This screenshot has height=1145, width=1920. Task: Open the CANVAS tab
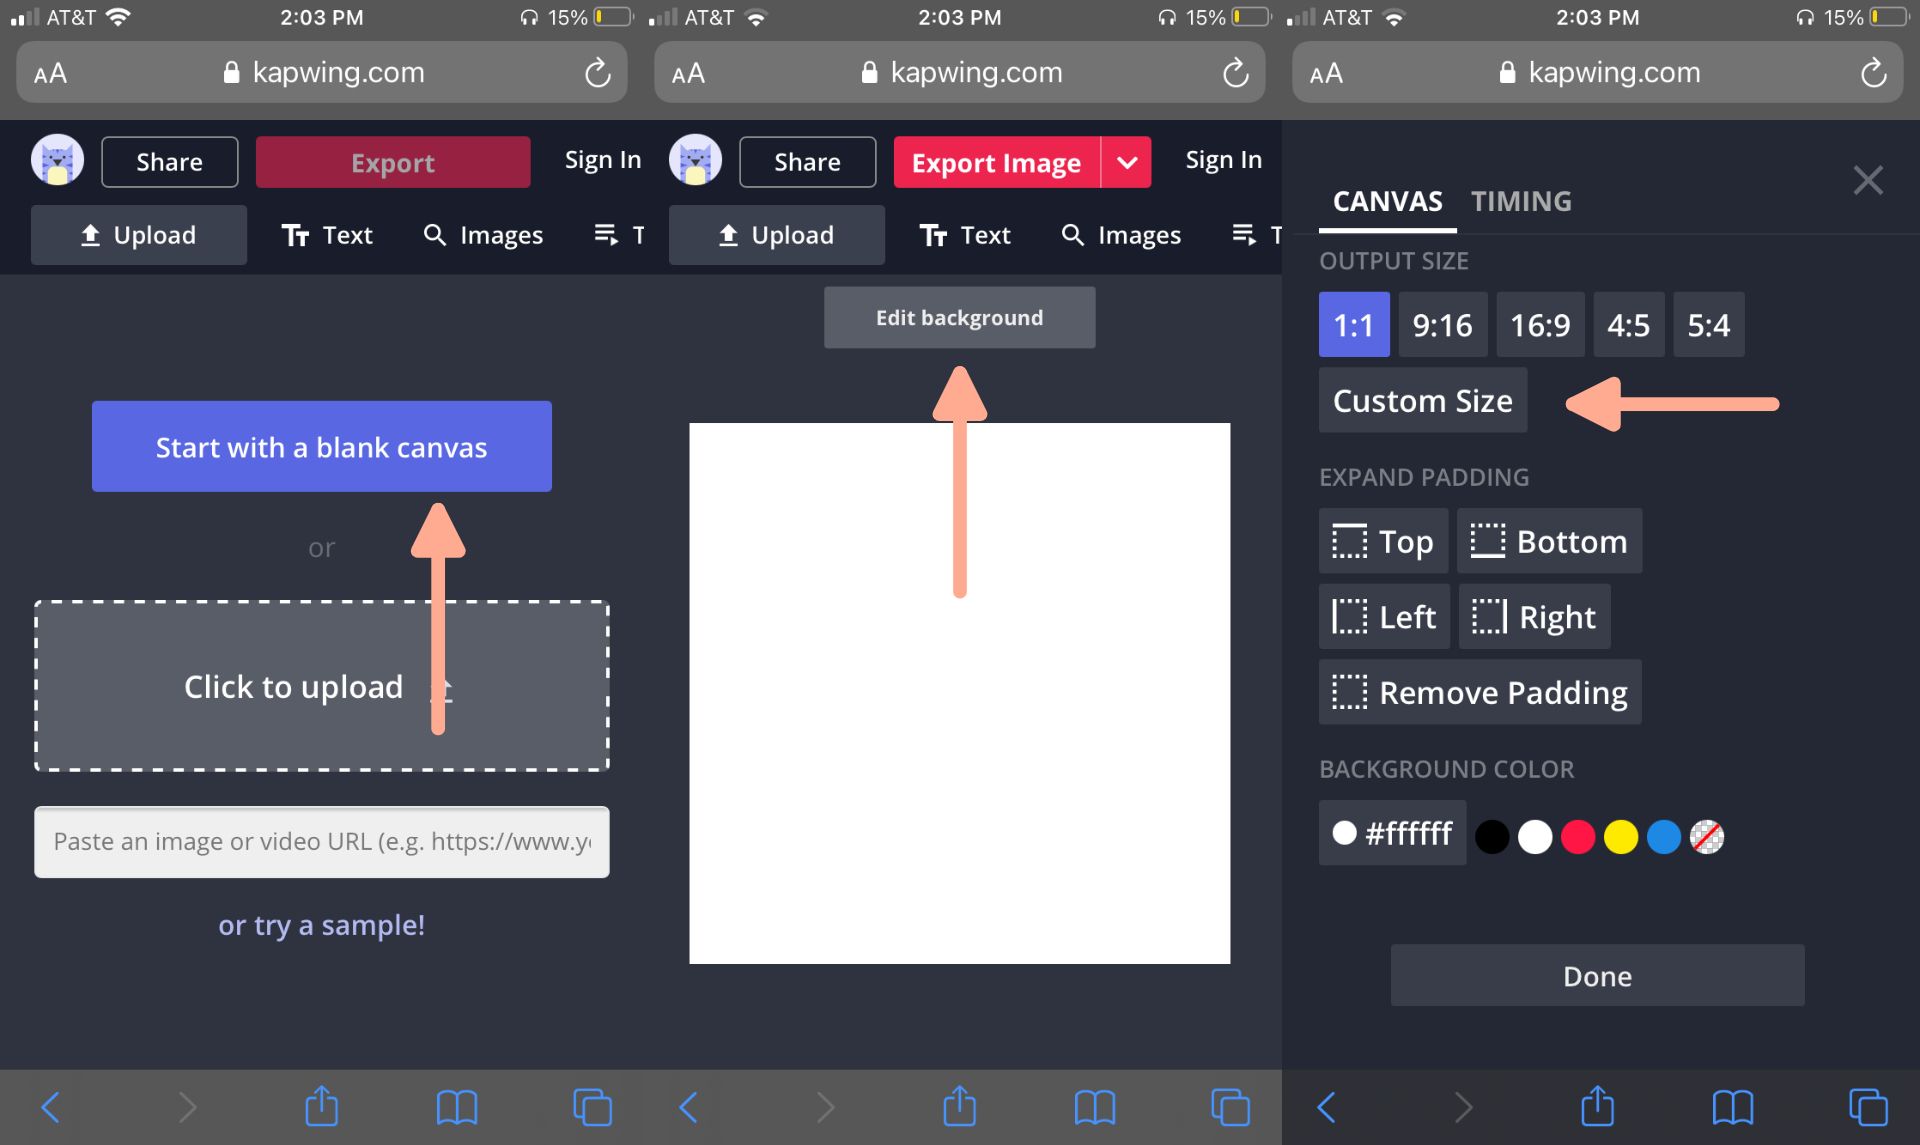1387,201
